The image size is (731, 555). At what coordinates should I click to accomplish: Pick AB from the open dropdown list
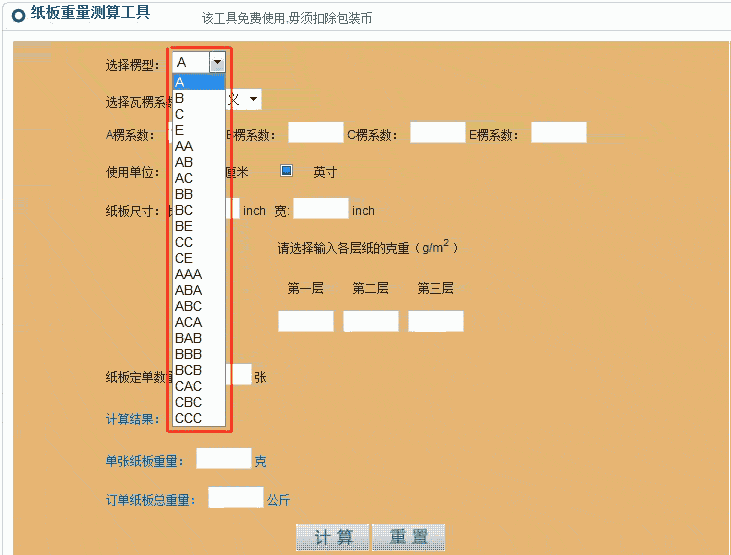coord(199,162)
